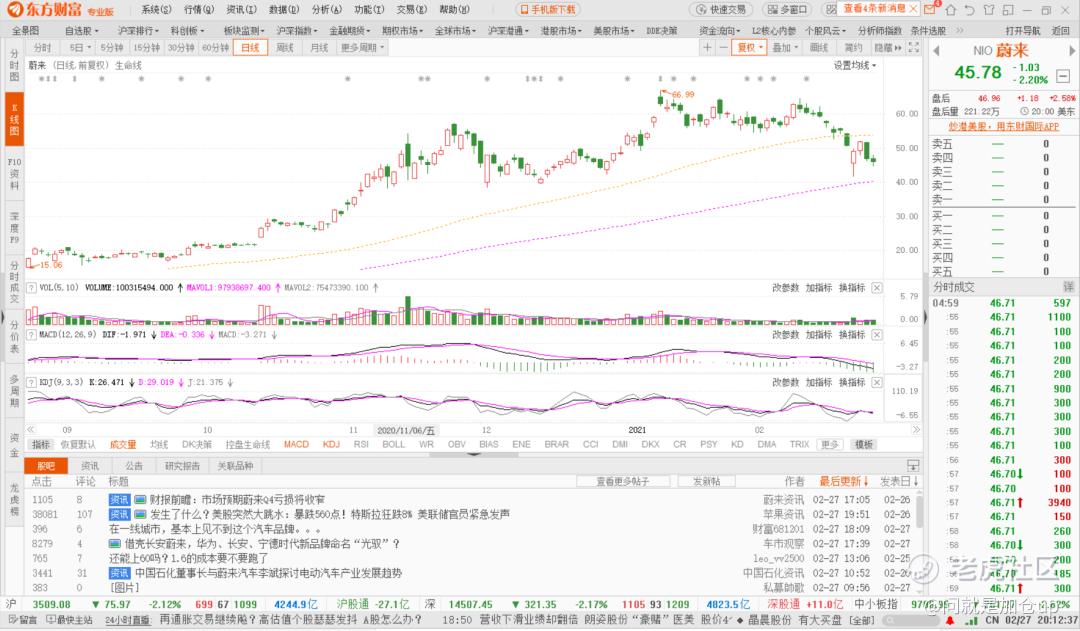Open the 系统(S) menu
Image resolution: width=1080 pixels, height=631 pixels.
point(156,10)
